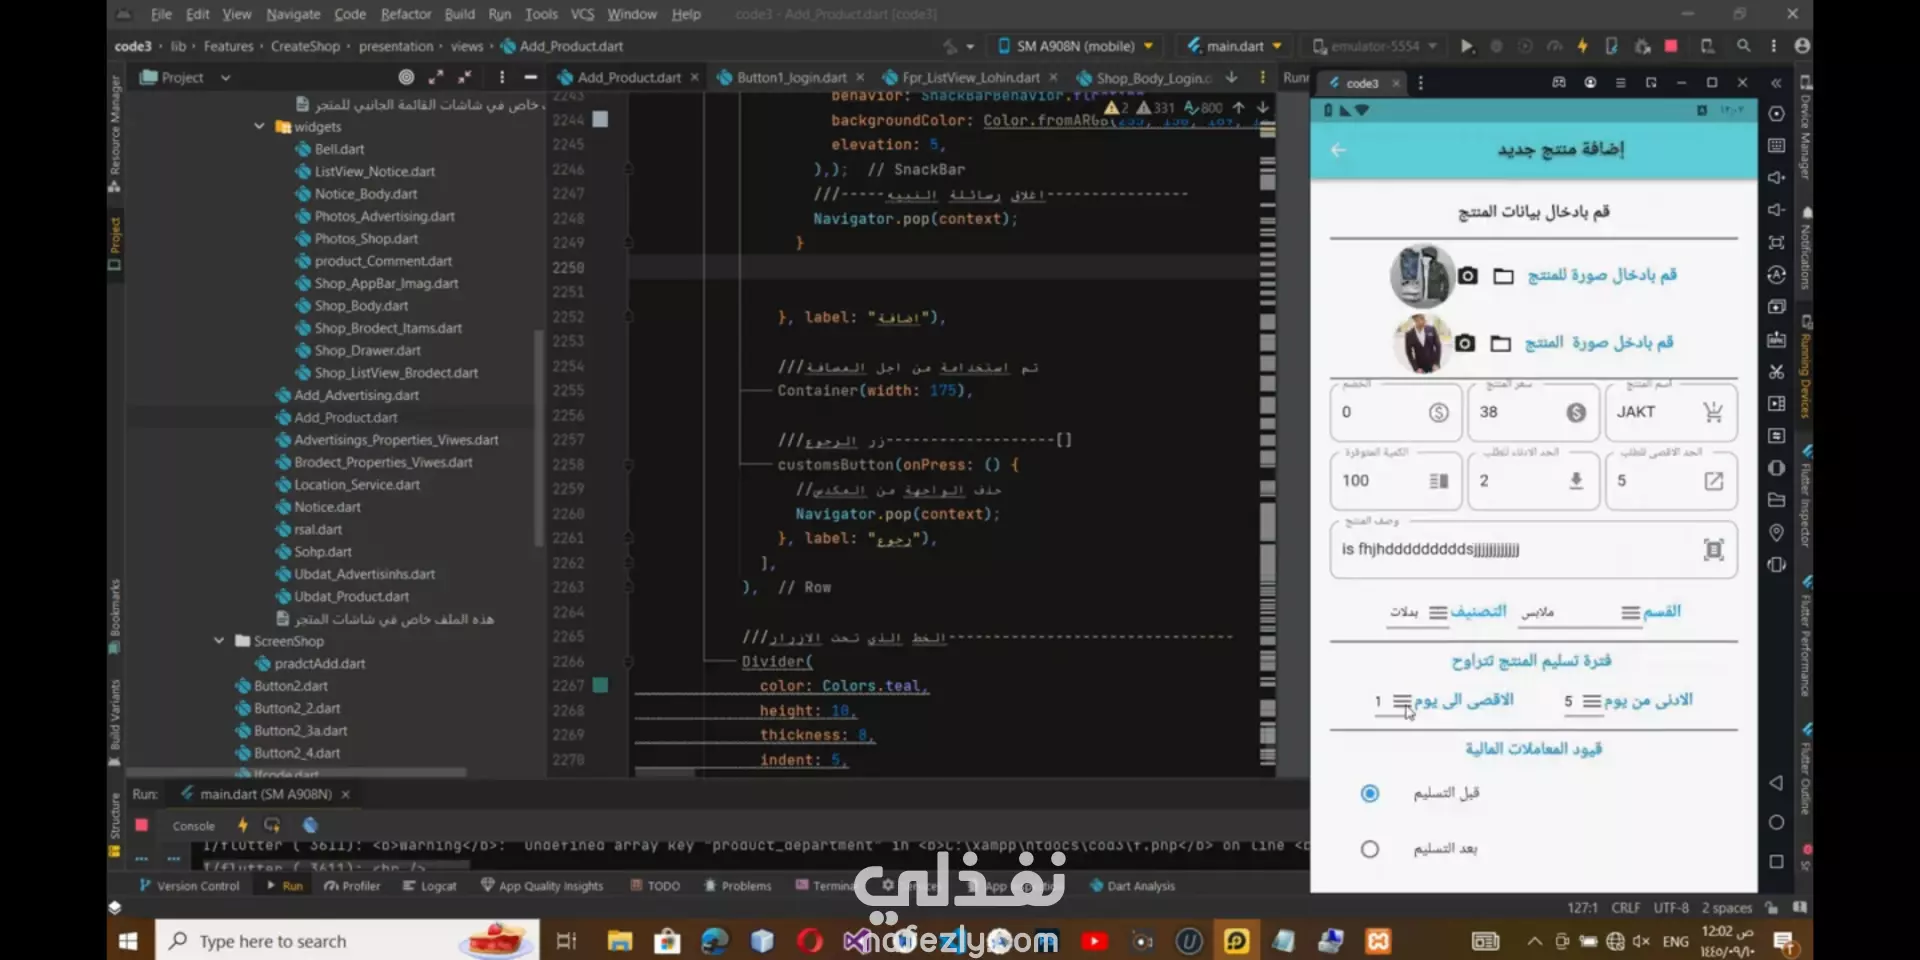The height and width of the screenshot is (960, 1920).
Task: Select opened file target icon in Project panel
Action: click(x=406, y=77)
